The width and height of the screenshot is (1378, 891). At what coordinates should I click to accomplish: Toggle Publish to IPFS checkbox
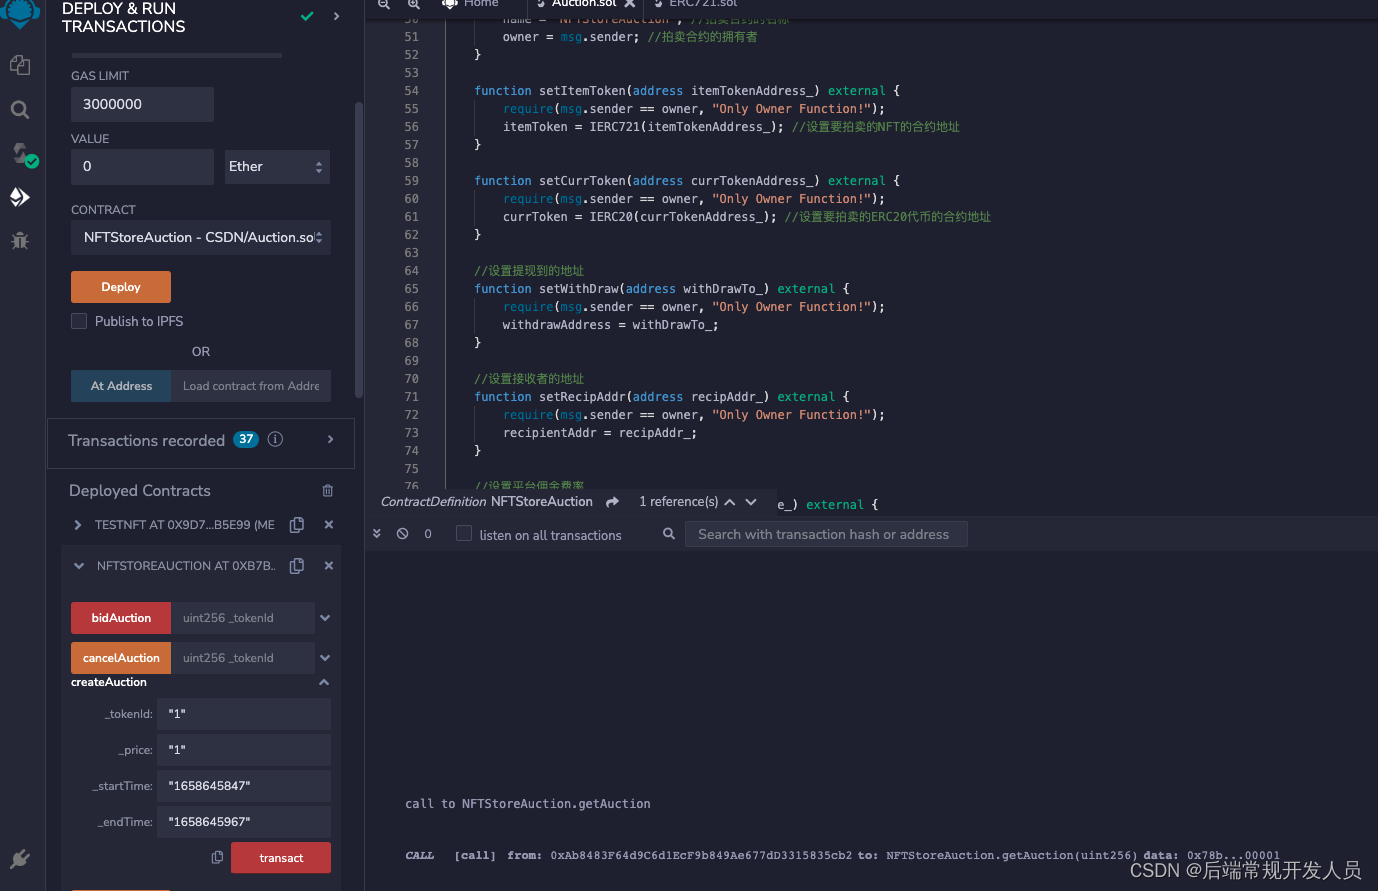[x=79, y=321]
